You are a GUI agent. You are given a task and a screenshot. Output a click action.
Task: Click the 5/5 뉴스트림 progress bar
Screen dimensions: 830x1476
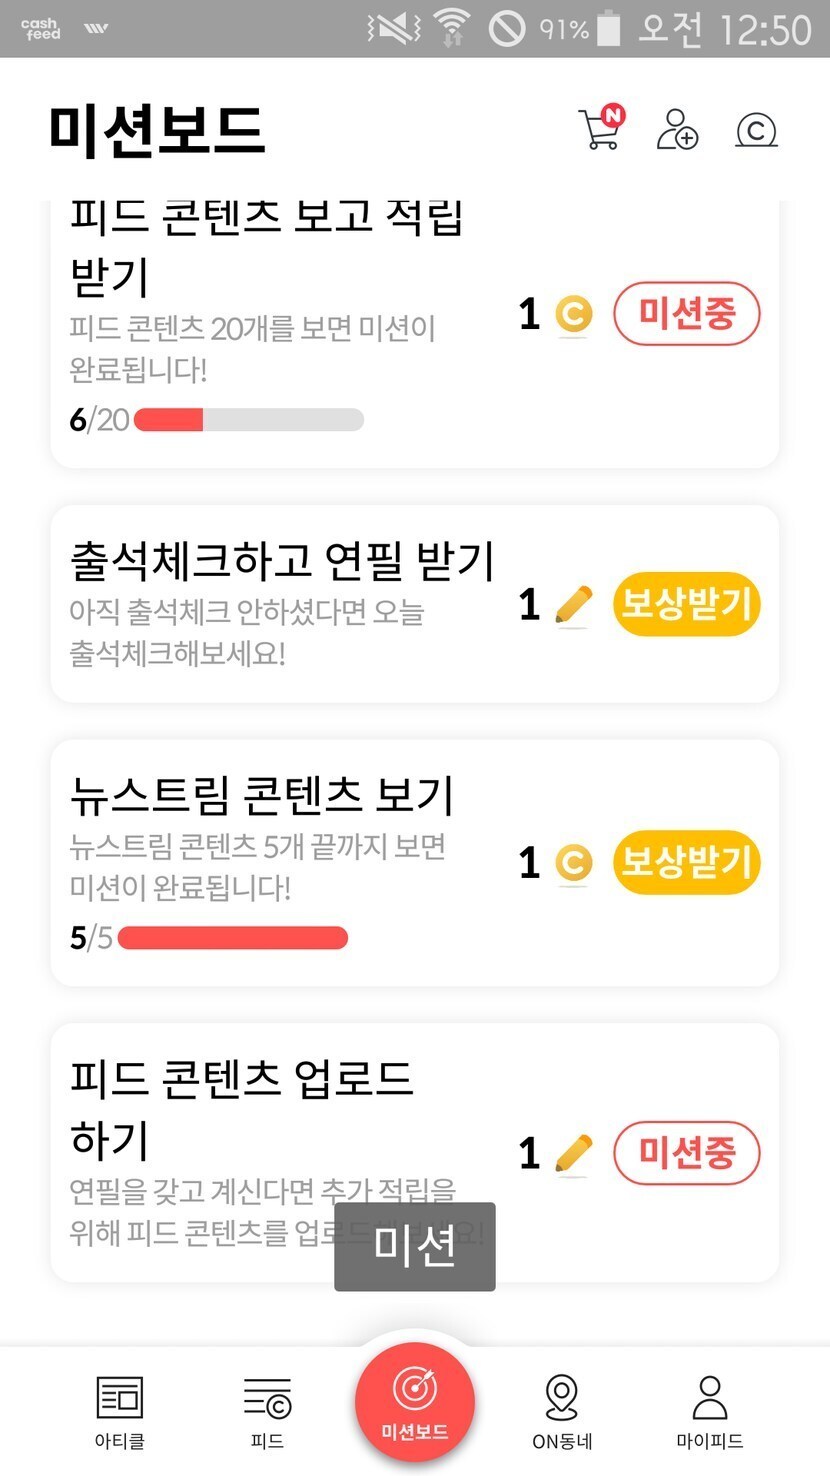pyautogui.click(x=232, y=938)
